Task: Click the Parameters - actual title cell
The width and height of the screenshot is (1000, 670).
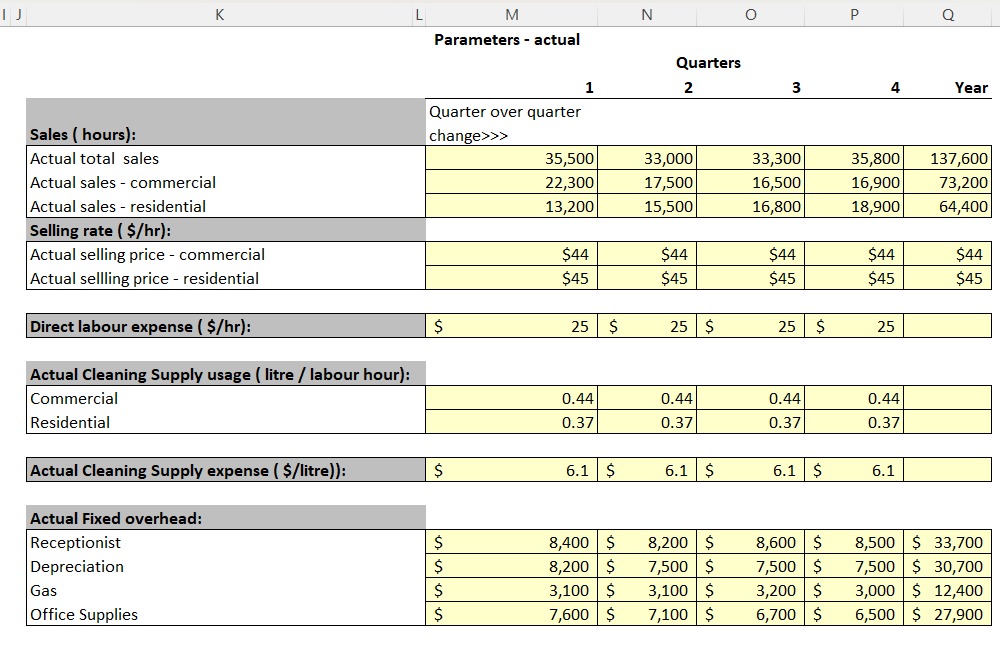Action: tap(506, 39)
